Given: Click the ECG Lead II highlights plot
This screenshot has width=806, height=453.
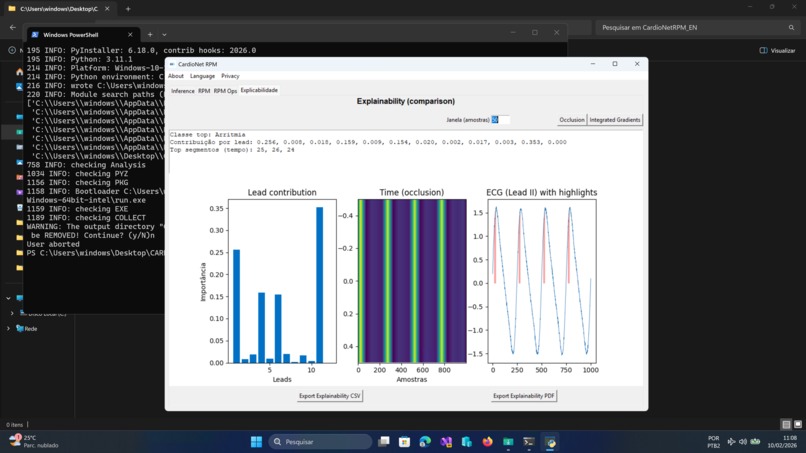Looking at the screenshot, I should point(542,281).
